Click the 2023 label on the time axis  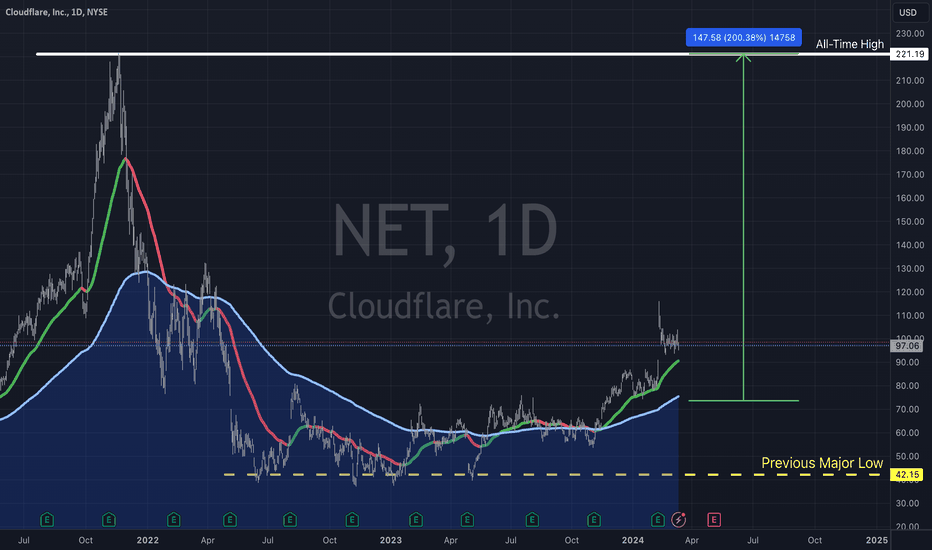point(391,540)
